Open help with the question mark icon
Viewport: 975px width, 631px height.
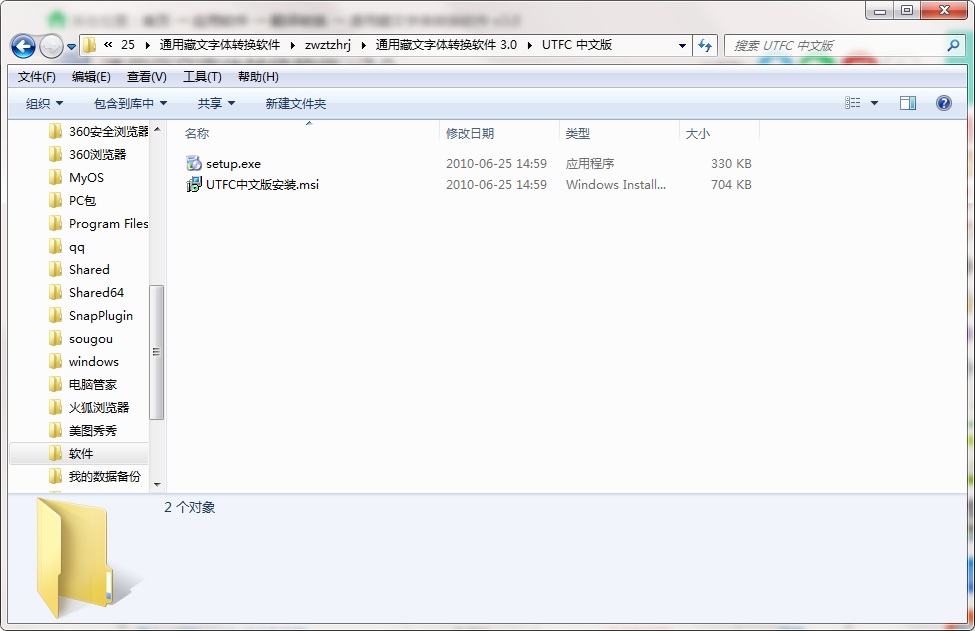click(x=943, y=103)
